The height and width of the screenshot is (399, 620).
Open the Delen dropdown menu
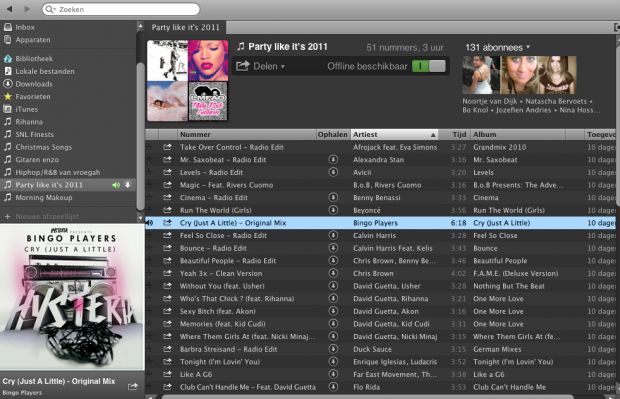pos(261,66)
